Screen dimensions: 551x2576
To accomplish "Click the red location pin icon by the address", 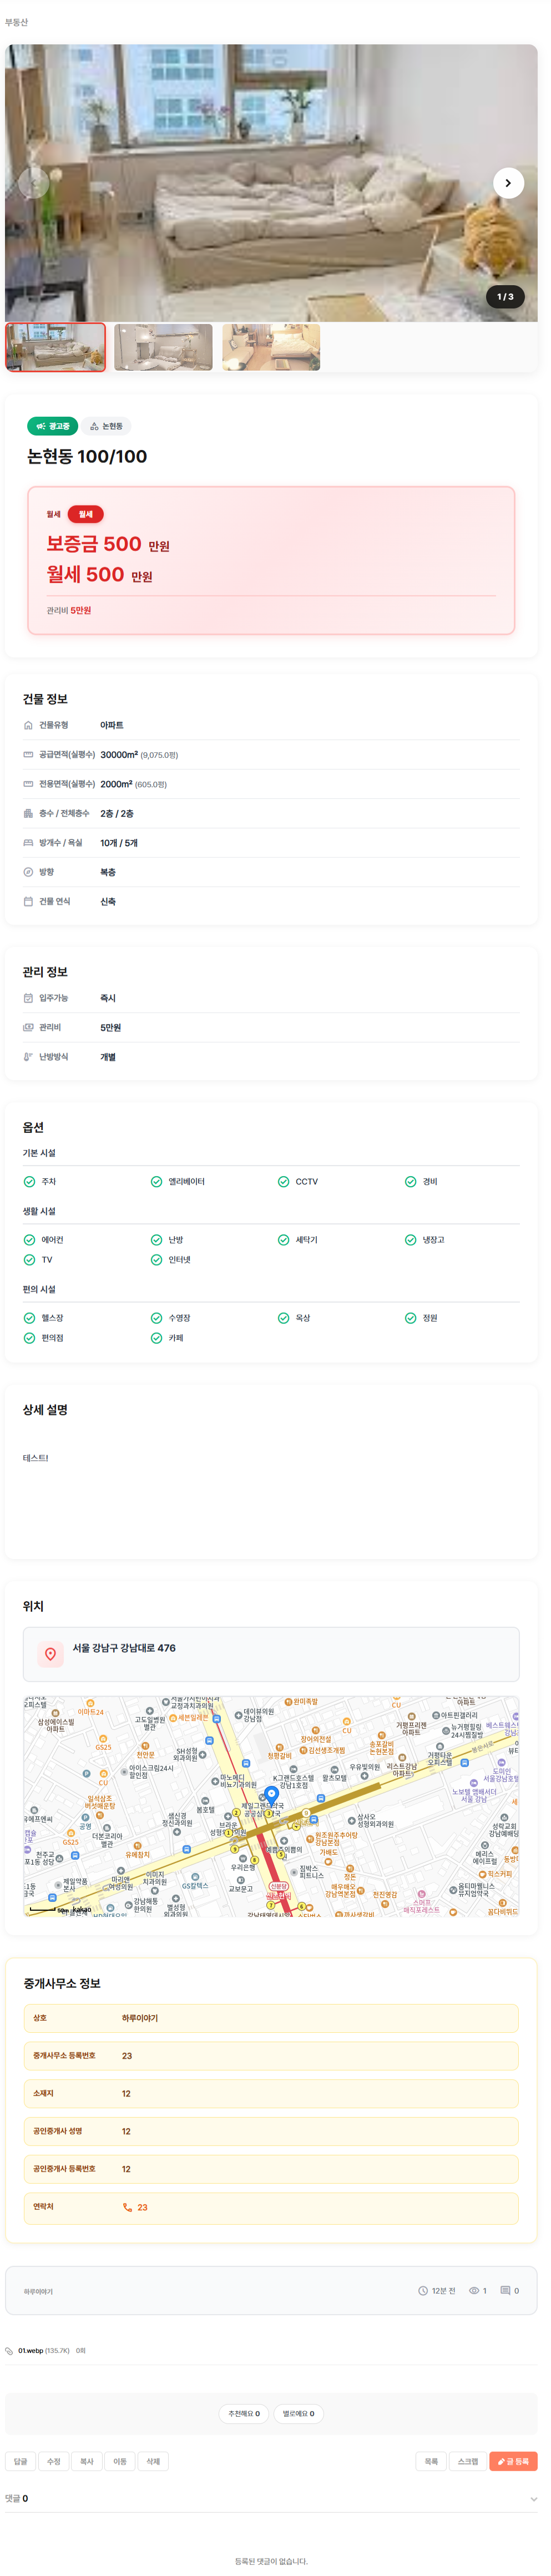I will [50, 1653].
